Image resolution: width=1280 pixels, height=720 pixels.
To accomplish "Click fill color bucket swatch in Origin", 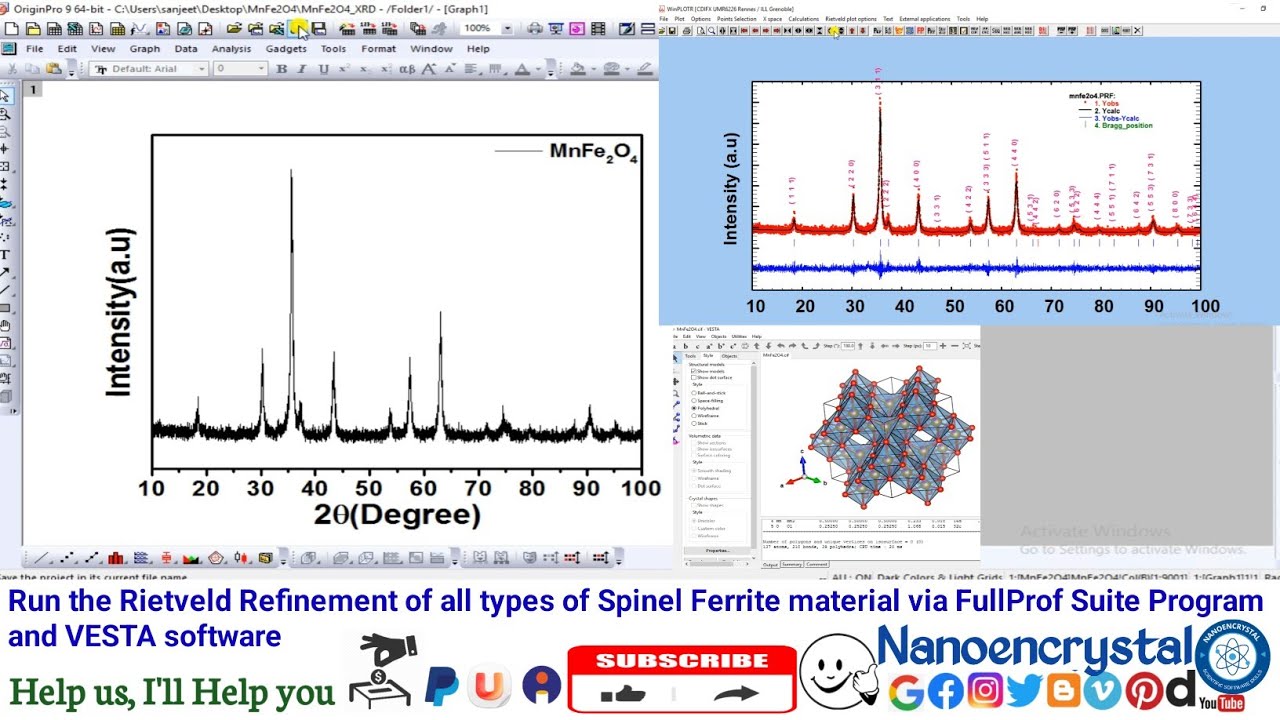I will click(578, 69).
